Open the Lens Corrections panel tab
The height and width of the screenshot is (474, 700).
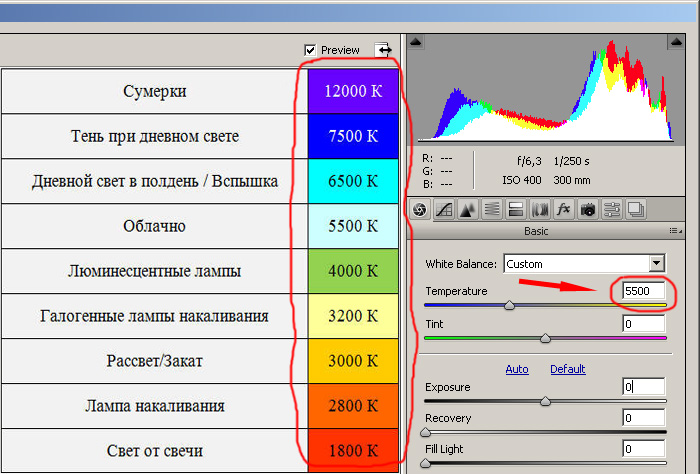pos(540,209)
